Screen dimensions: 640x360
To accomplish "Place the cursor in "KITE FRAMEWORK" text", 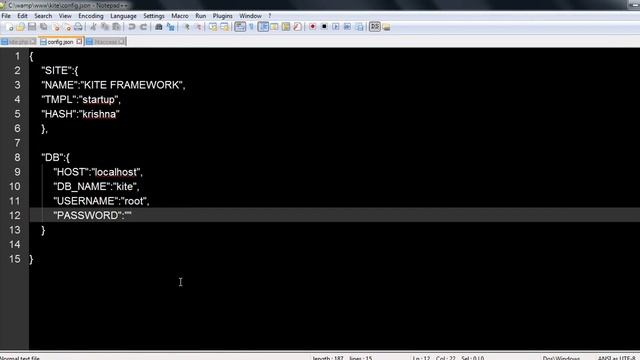I will pos(131,85).
